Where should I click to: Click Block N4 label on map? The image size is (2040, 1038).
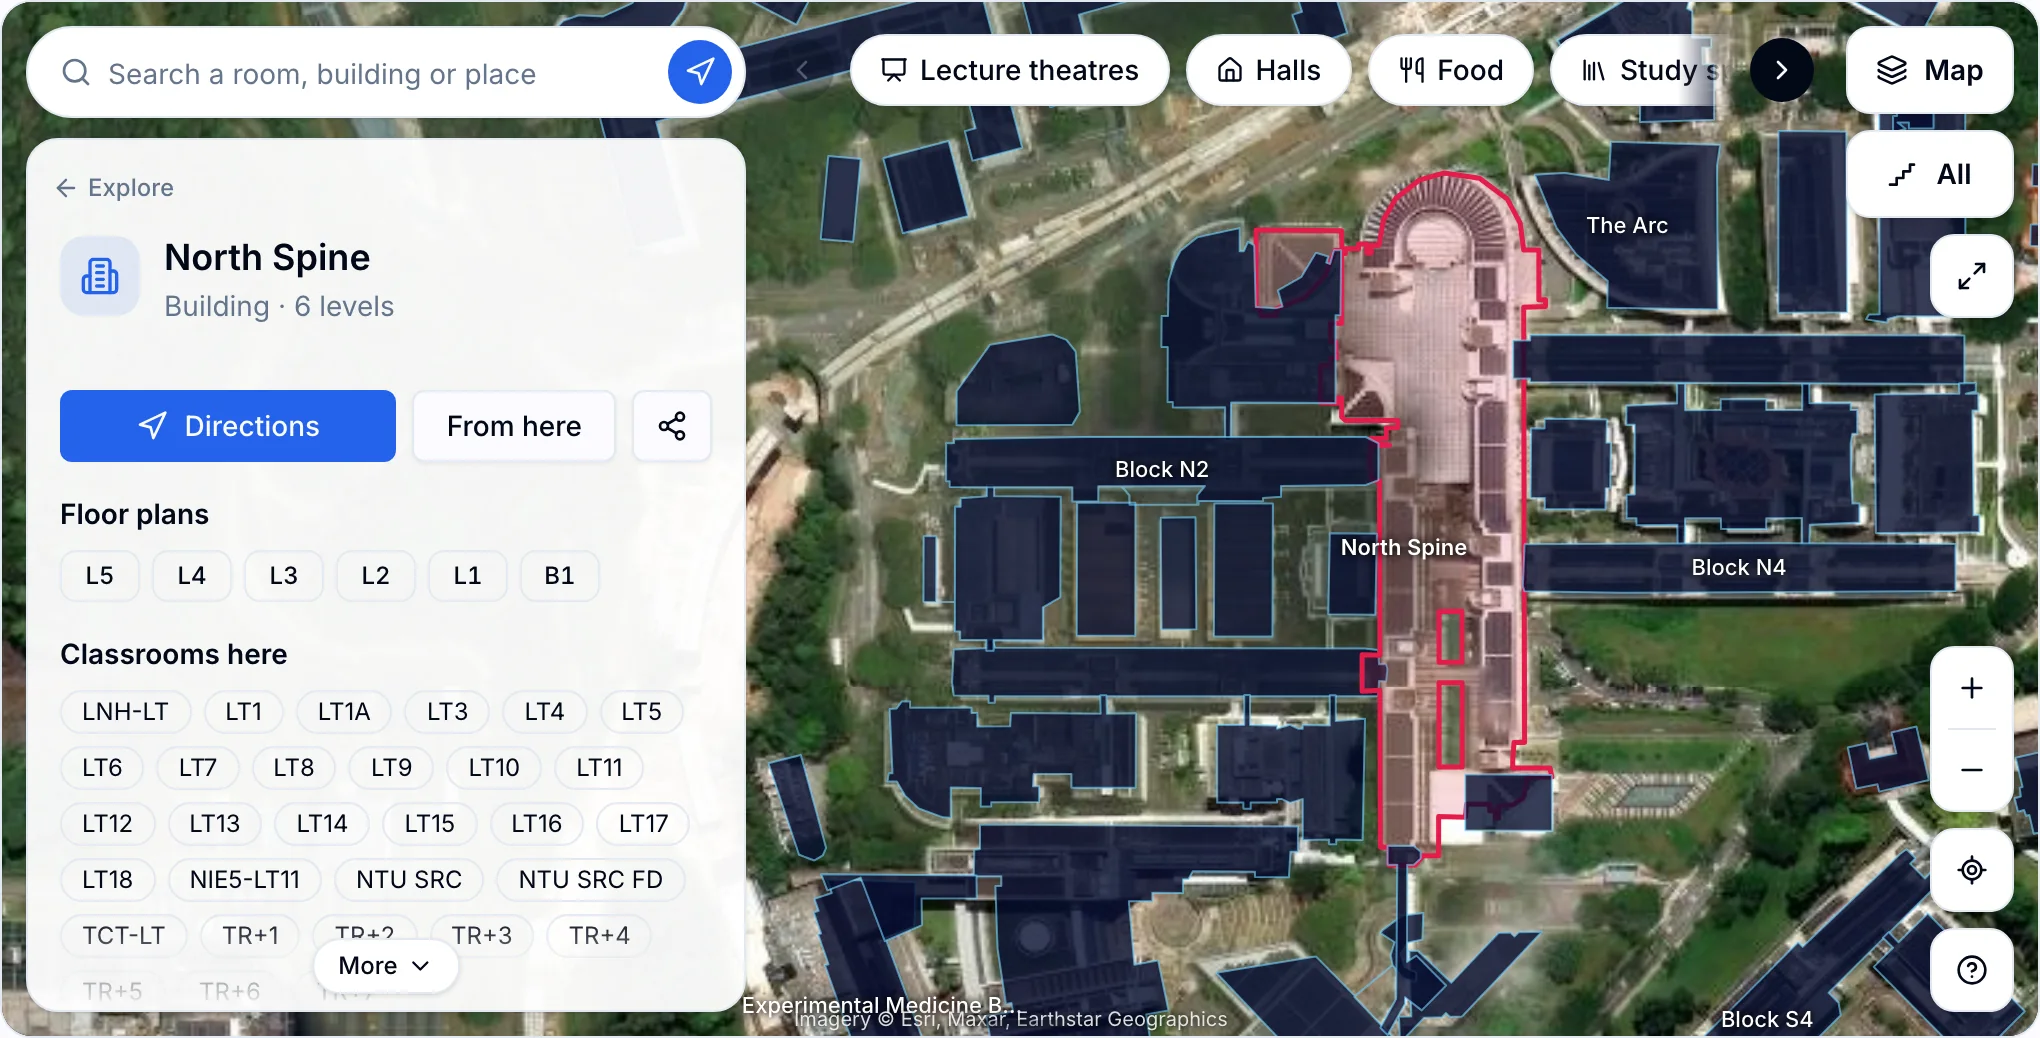click(1738, 568)
